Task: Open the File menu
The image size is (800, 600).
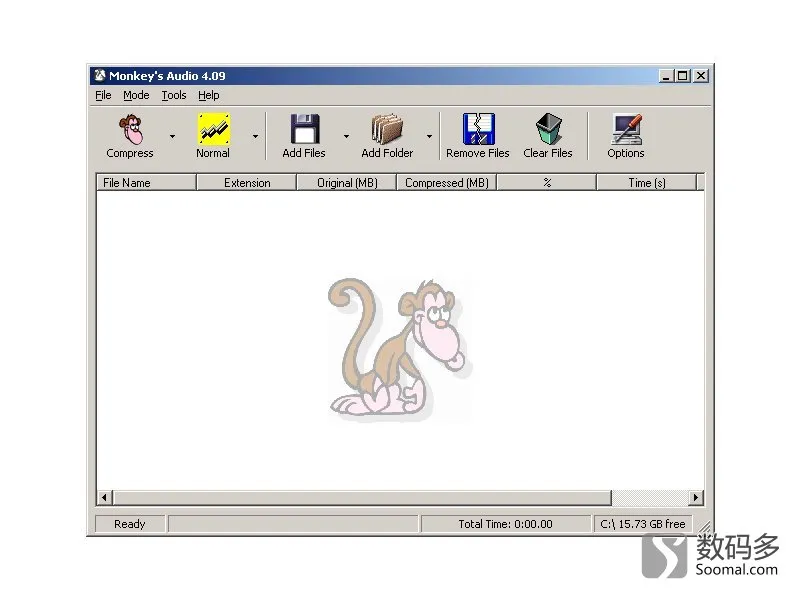Action: [103, 95]
